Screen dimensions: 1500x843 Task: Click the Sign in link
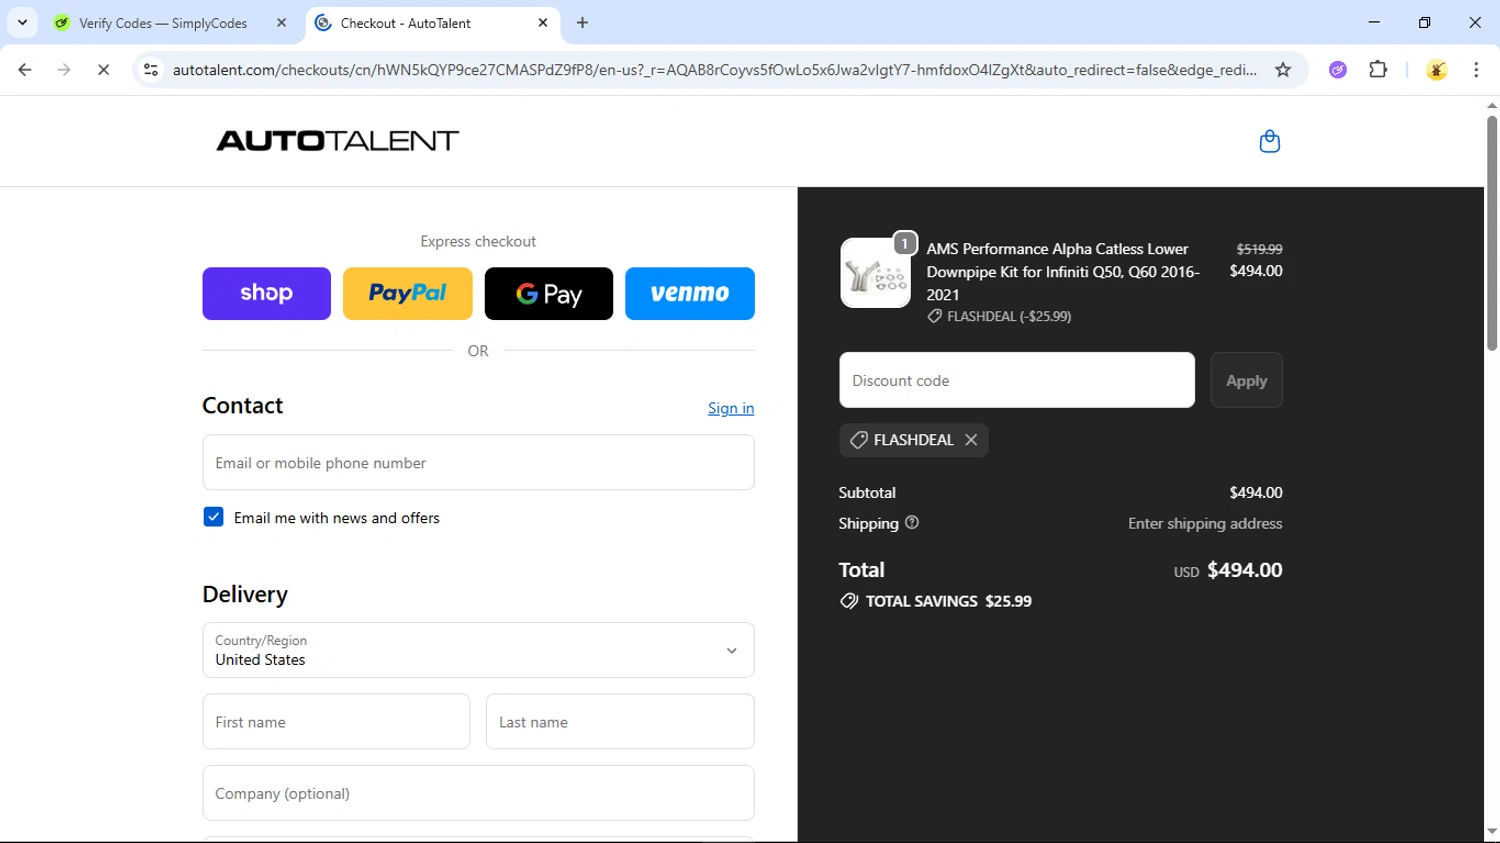tap(731, 408)
